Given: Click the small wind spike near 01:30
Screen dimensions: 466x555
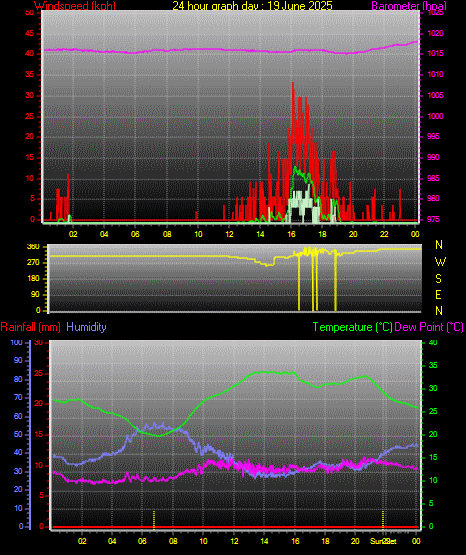Looking at the screenshot, I should [x=68, y=175].
